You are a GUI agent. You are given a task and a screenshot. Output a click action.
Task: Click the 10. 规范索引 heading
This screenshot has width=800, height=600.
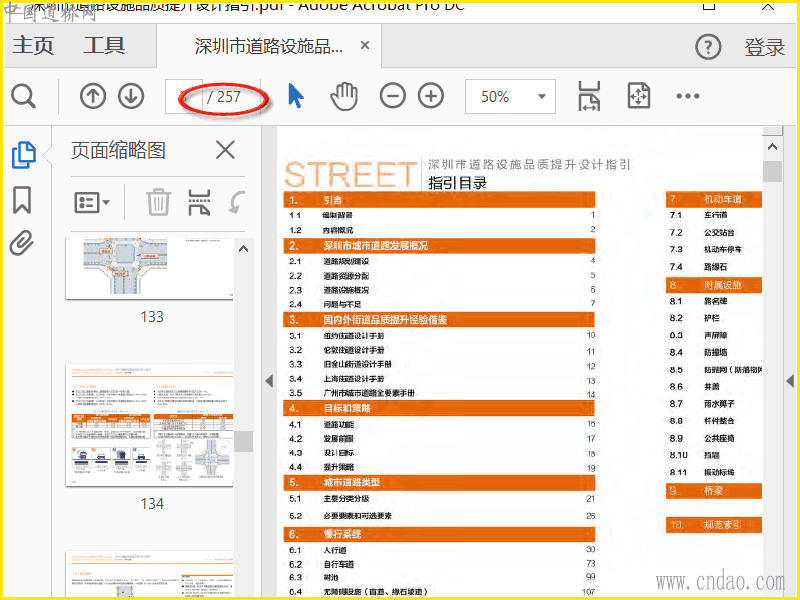coord(714,524)
